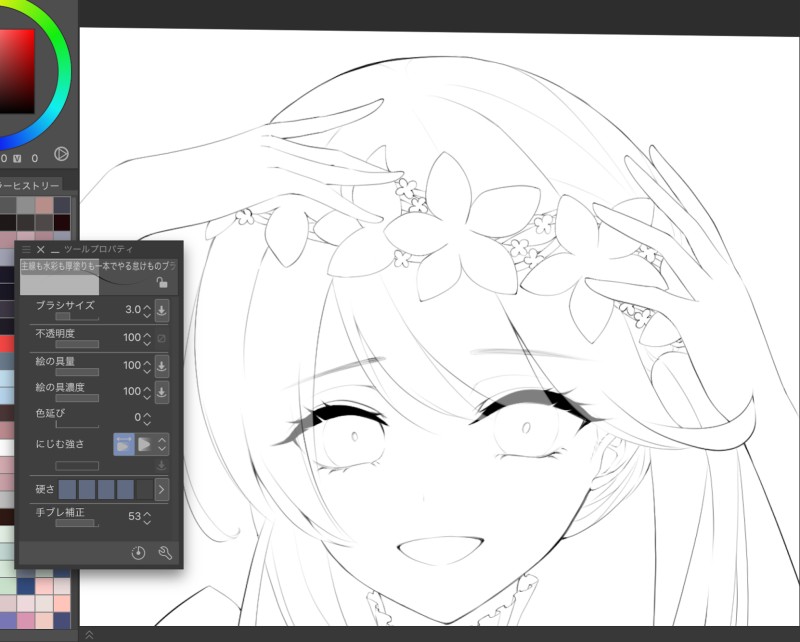Click the にじむ強さ stepper arrows
The height and width of the screenshot is (642, 800).
[162, 444]
